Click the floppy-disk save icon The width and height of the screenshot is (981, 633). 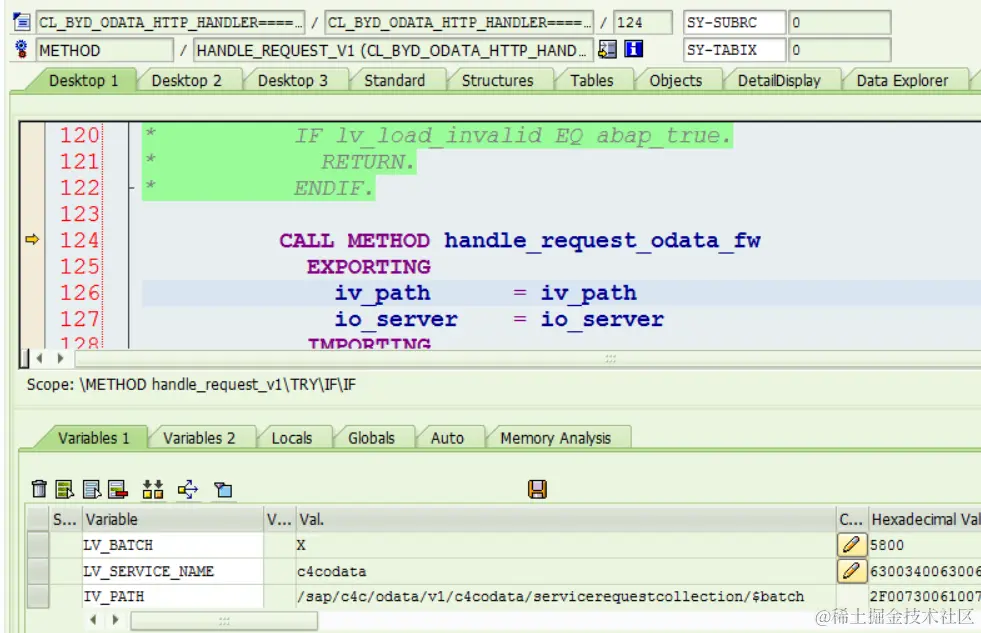[537, 489]
